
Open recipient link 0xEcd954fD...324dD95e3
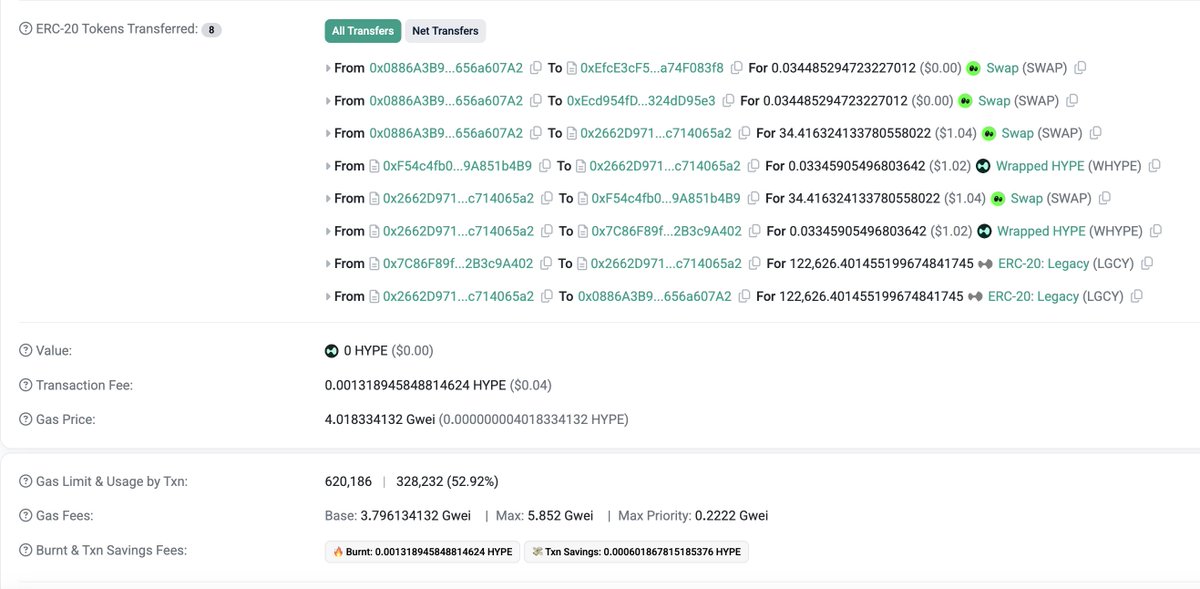click(641, 101)
